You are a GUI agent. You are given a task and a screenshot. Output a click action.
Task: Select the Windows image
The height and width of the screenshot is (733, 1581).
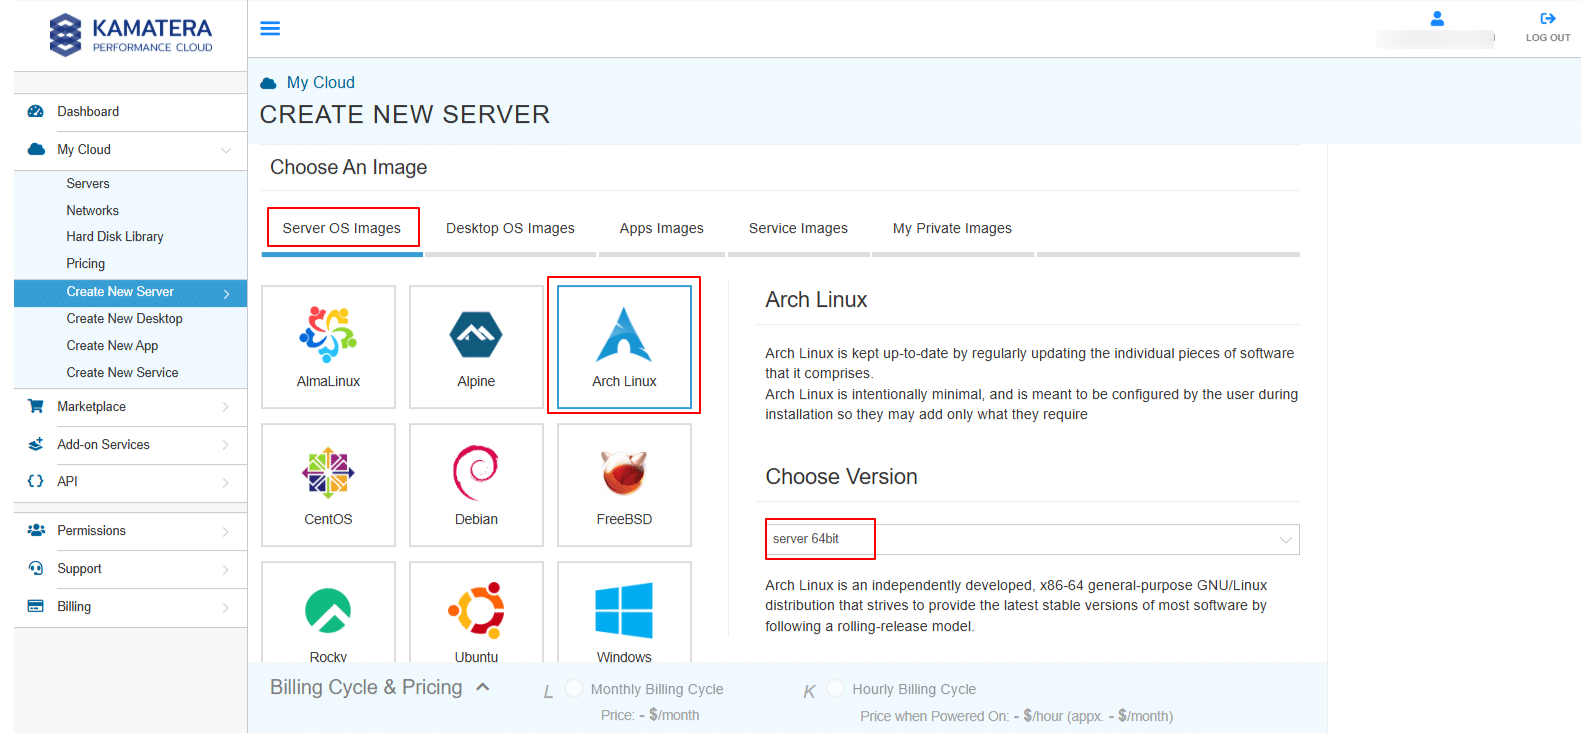[x=624, y=612]
